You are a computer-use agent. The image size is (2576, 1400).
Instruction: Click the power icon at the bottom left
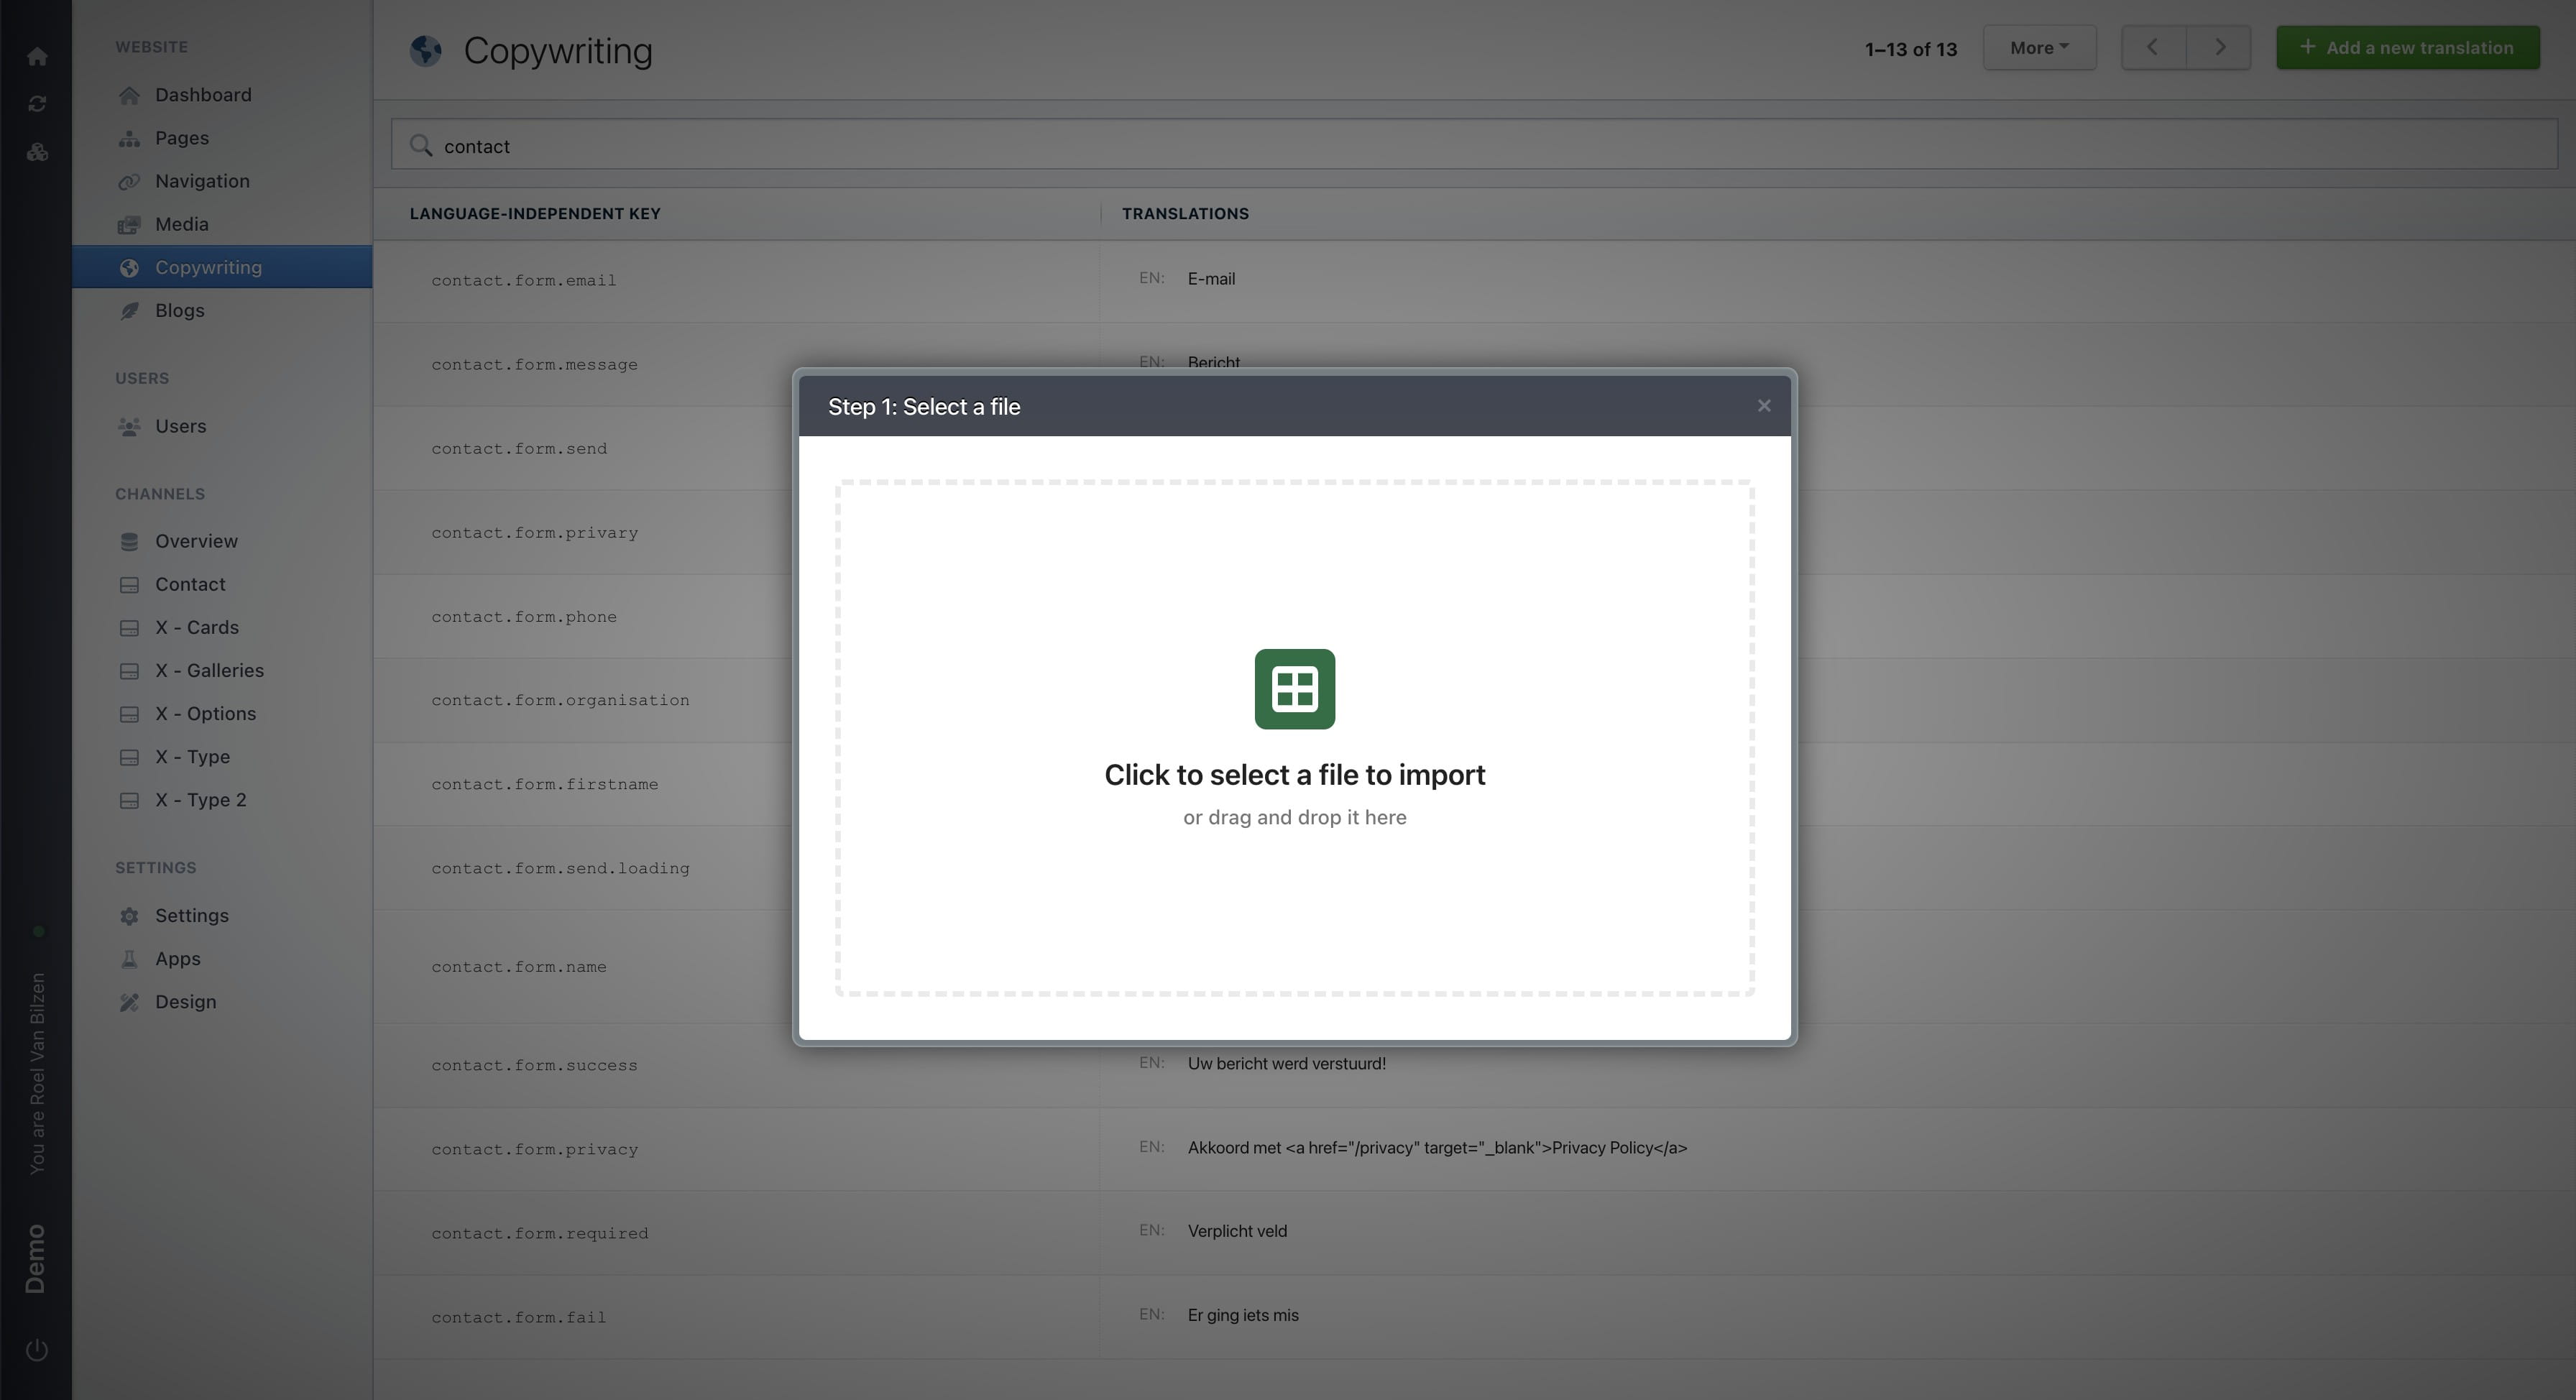37,1348
